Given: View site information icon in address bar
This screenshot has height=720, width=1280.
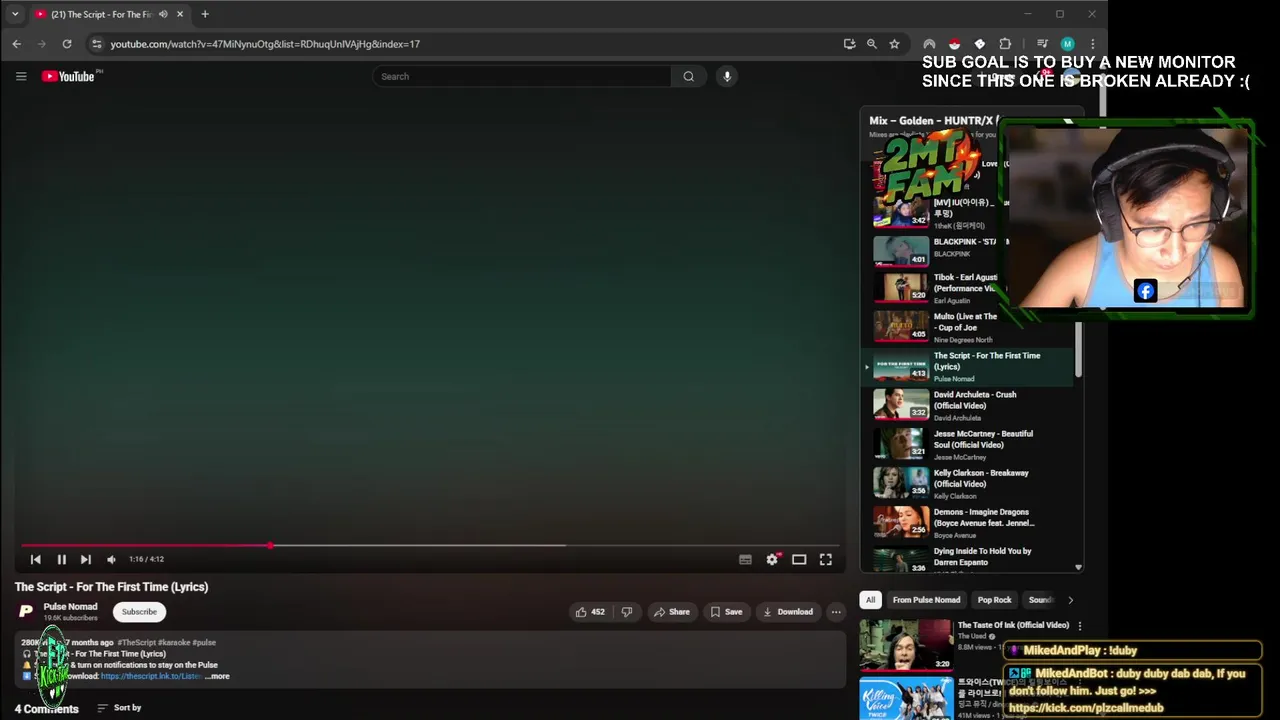Looking at the screenshot, I should pyautogui.click(x=96, y=44).
